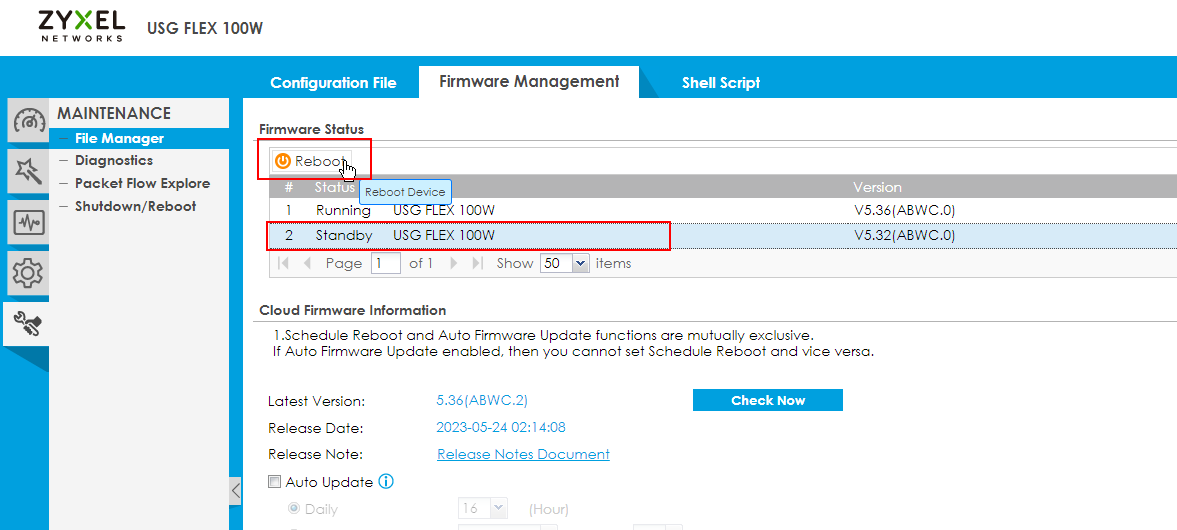
Task: Select the Daily radio button
Action: 294,509
